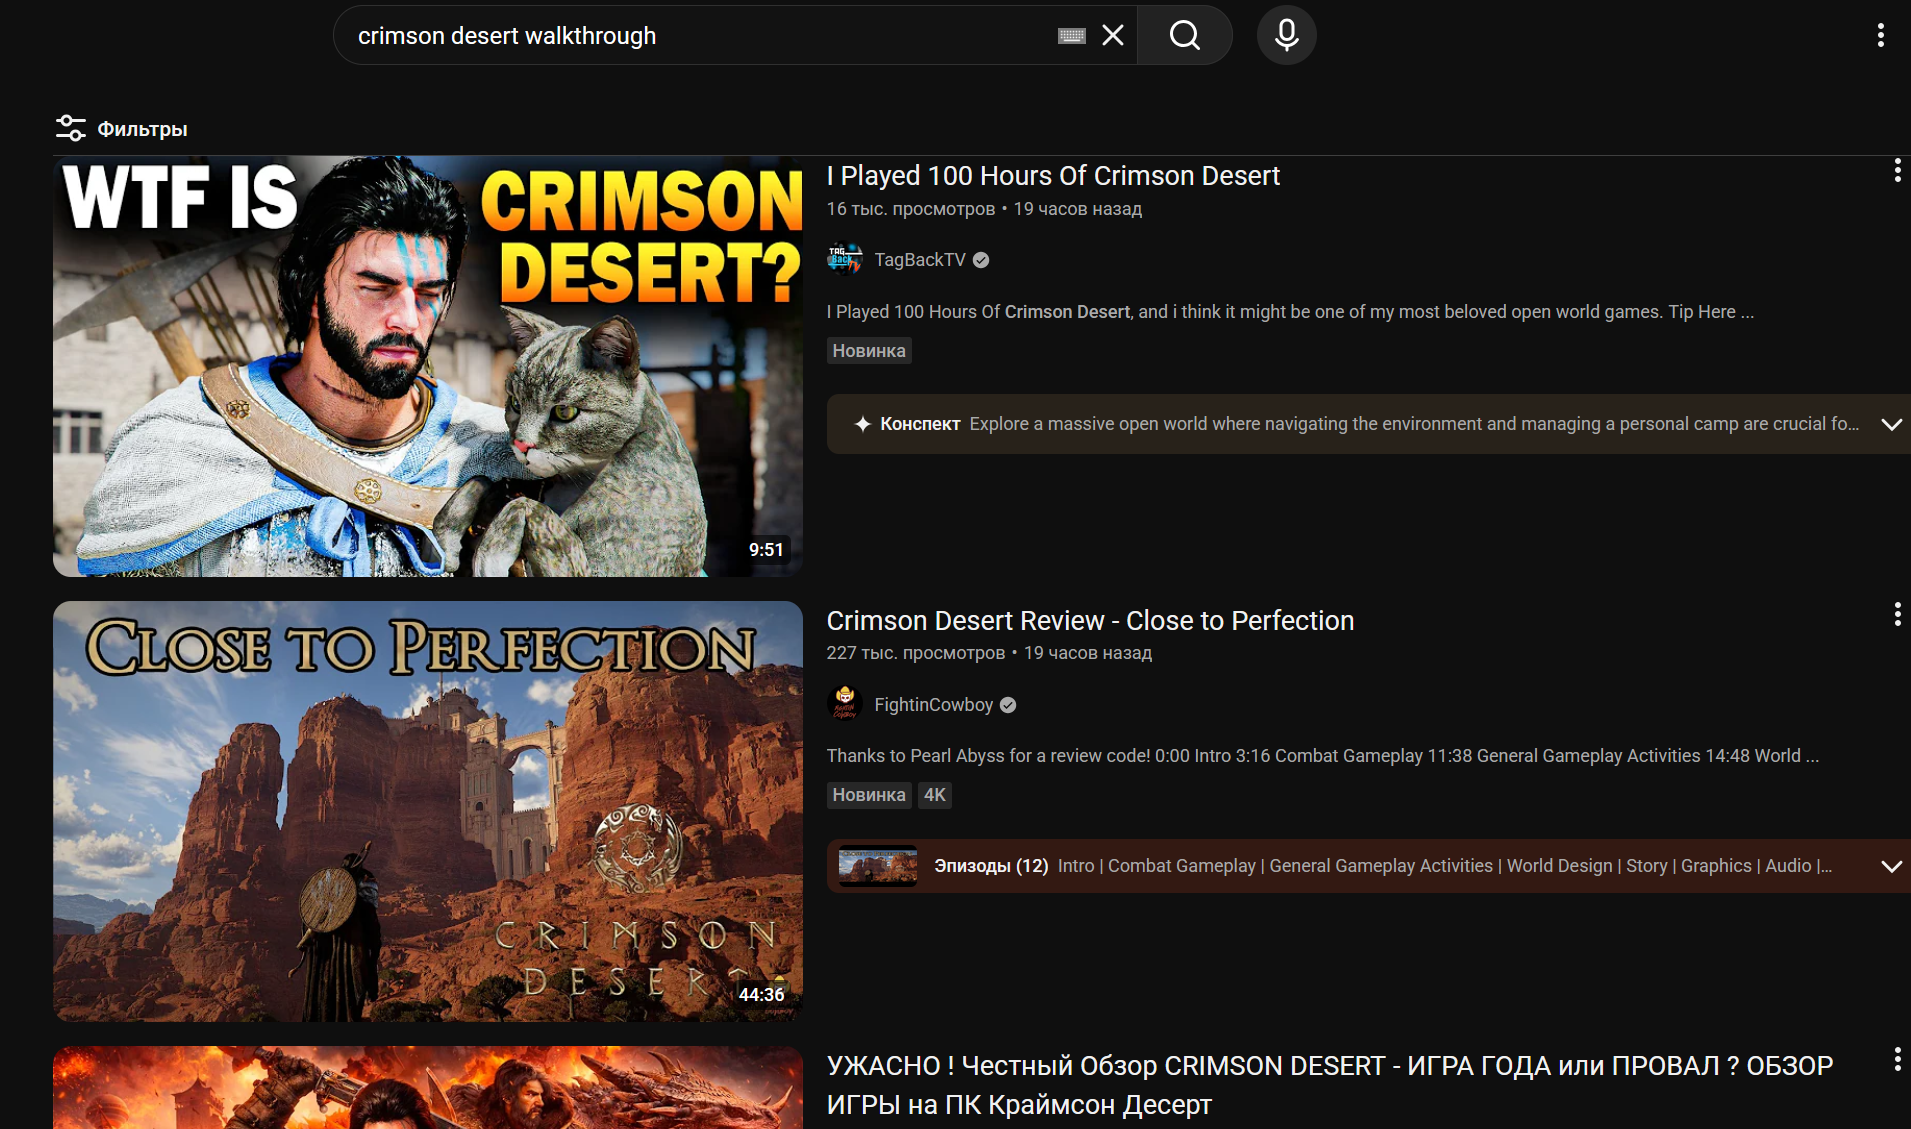Click the search magnifier button
Viewport: 1911px width, 1129px height.
coord(1185,36)
